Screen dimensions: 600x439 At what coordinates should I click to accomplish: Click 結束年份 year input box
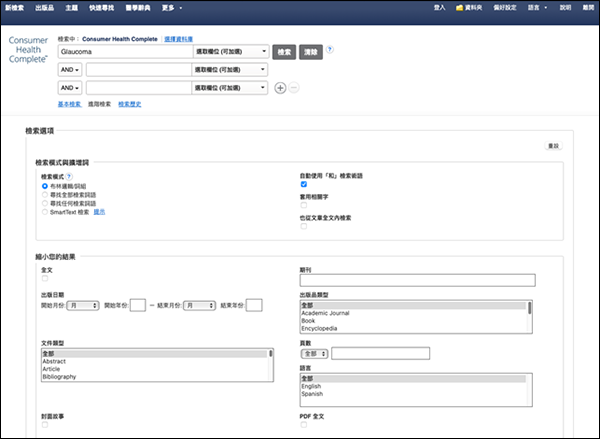pos(254,305)
